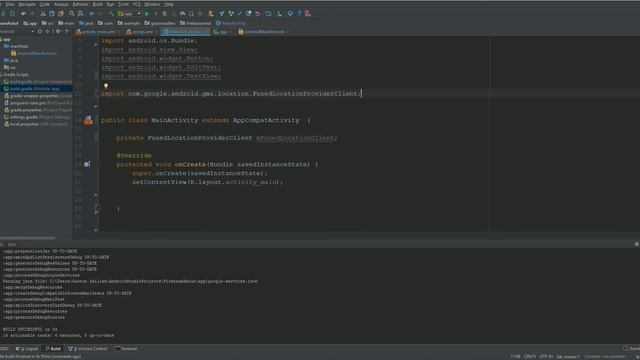Click the Paste toolbar icon
This screenshot has height=360, width=640.
click(x=61, y=13)
